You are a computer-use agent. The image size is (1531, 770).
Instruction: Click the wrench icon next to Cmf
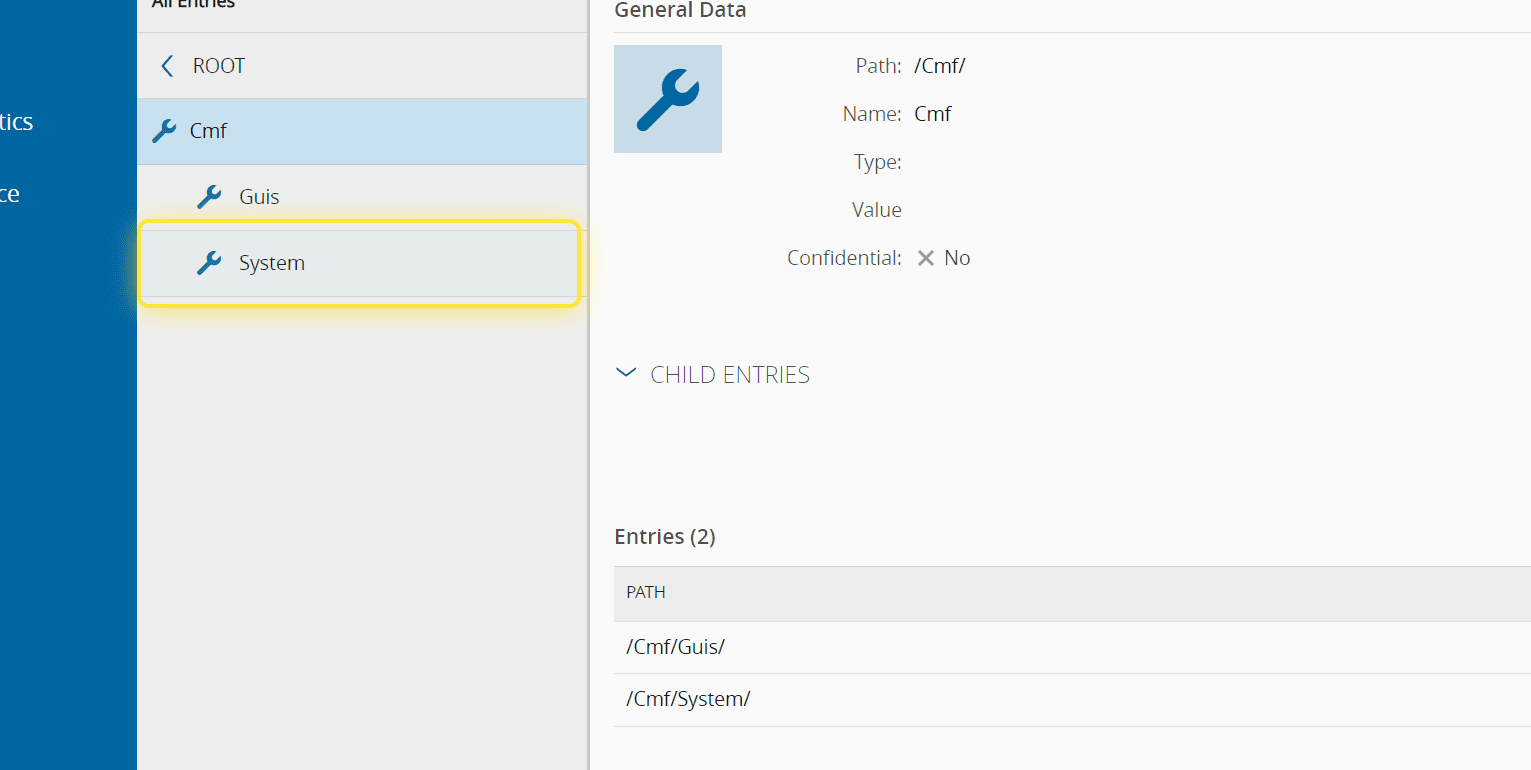tap(163, 131)
